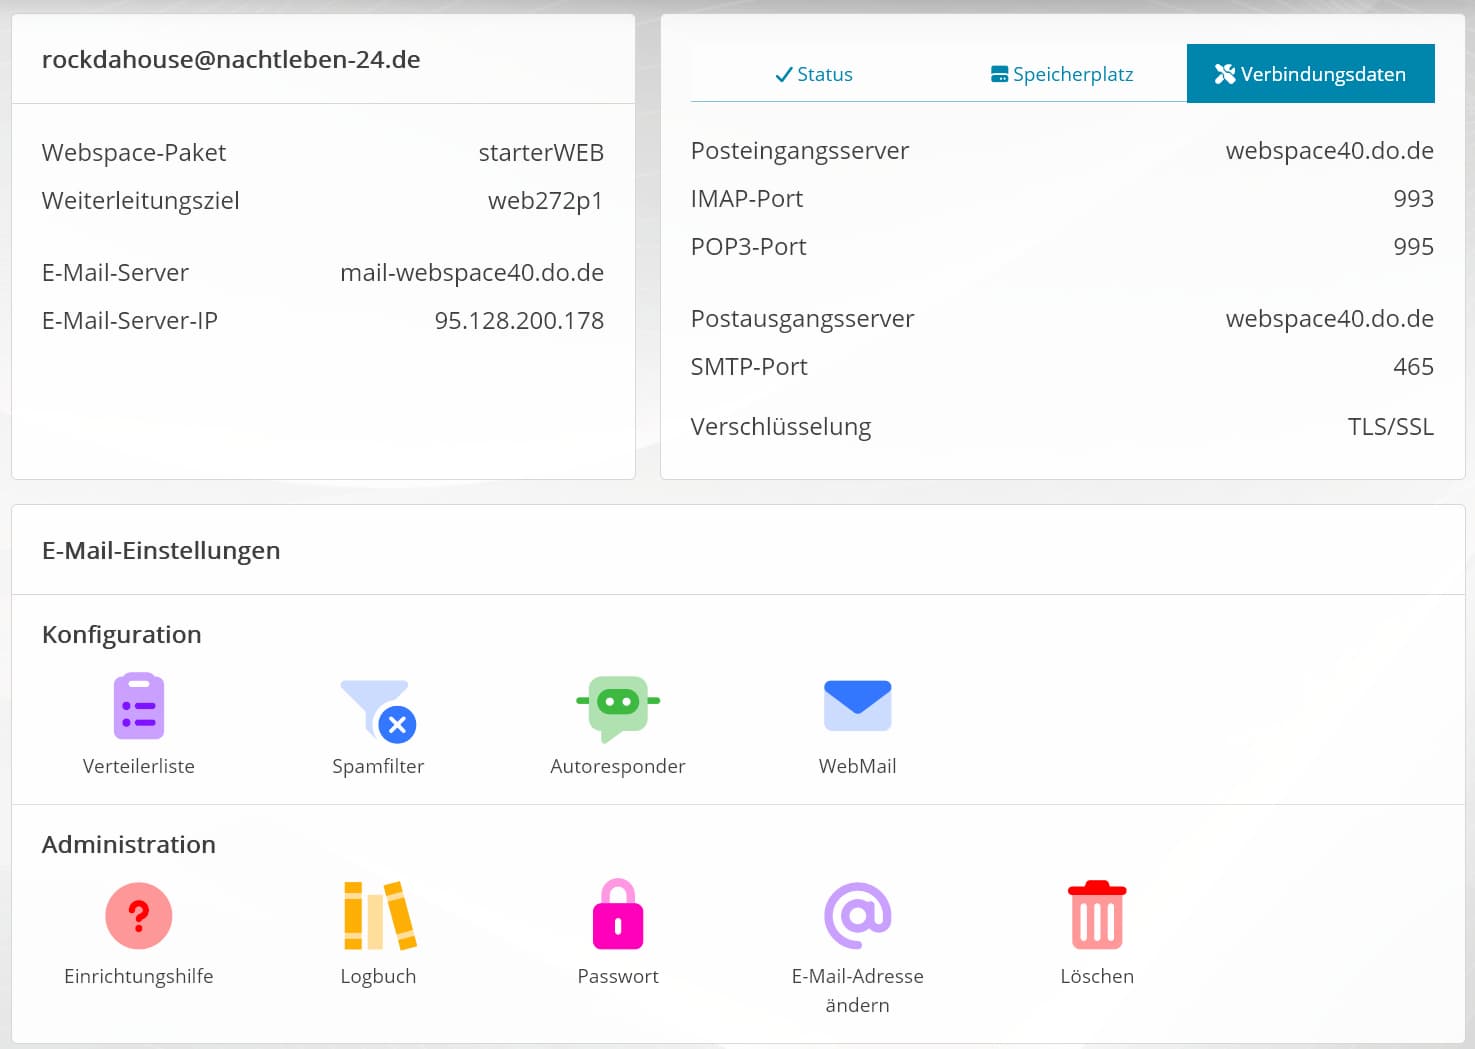This screenshot has height=1049, width=1475.
Task: Click the rockdahouse@nachtleben-24.de heading
Action: coord(231,60)
